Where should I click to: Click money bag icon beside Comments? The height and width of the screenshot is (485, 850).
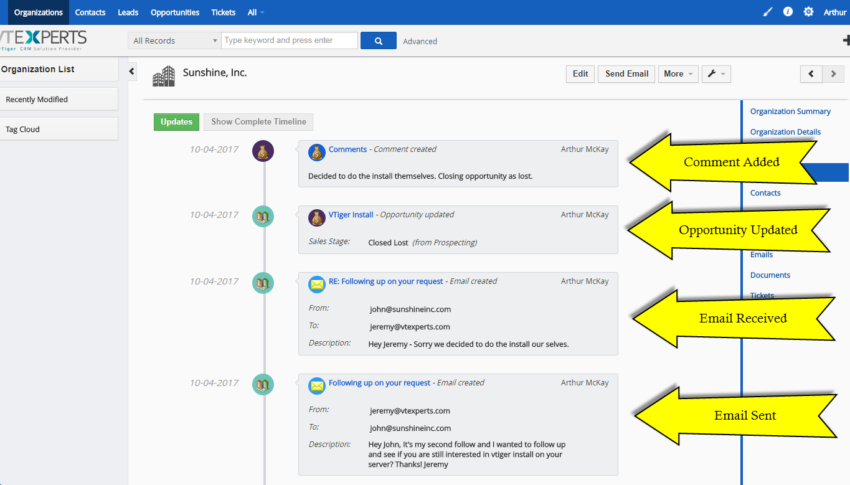click(317, 152)
